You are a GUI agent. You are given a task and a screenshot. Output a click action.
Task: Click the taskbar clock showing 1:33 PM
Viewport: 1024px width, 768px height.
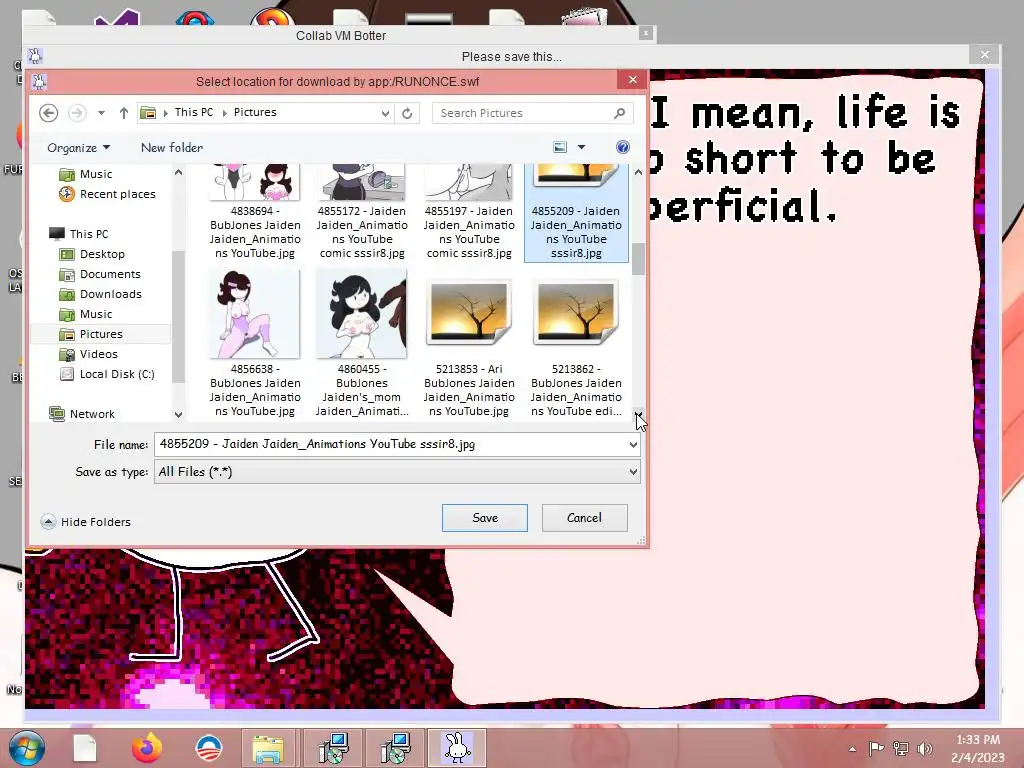point(978,748)
